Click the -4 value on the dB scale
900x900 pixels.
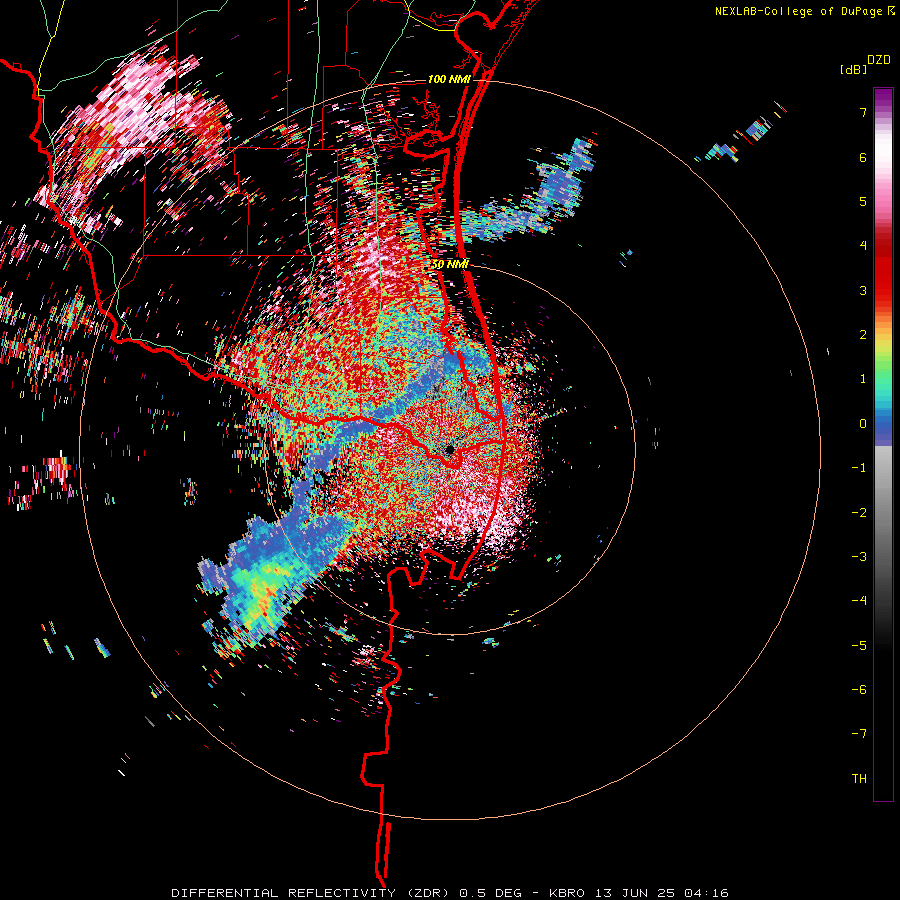(x=859, y=601)
